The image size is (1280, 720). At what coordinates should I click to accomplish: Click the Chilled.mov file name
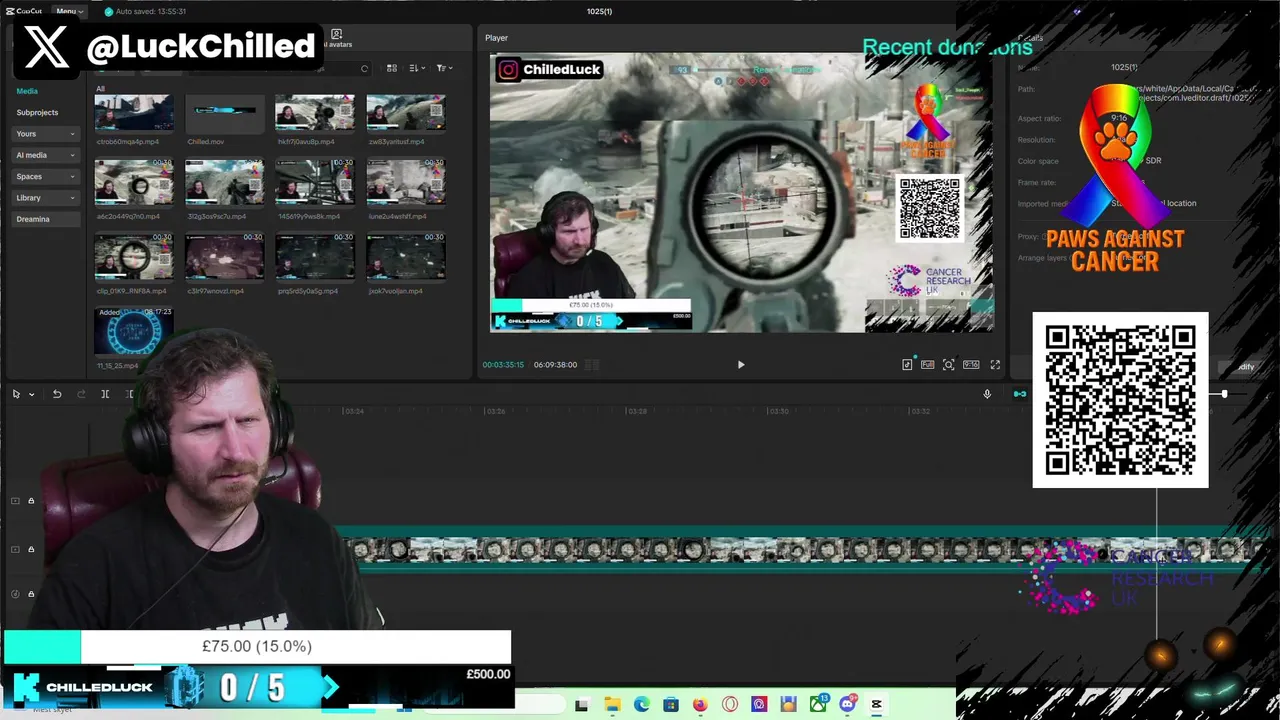pos(205,142)
